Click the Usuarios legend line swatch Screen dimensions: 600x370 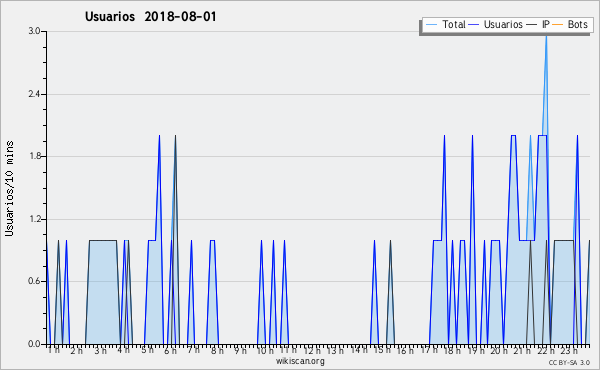[x=474, y=25]
